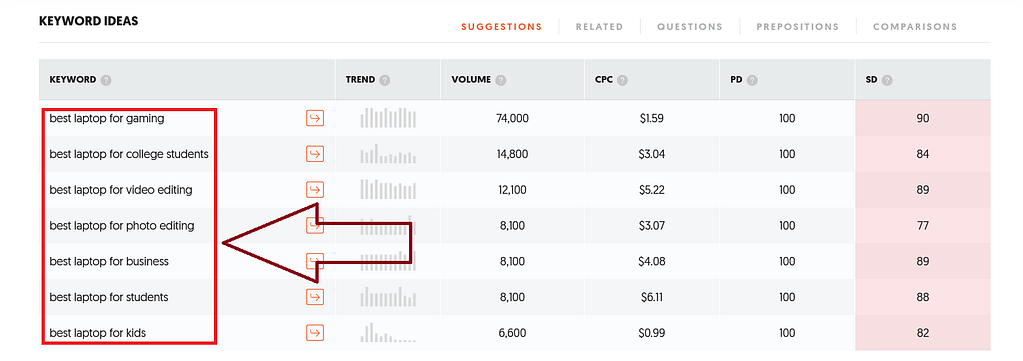Select the Suggestions tab
Viewport: 1023px width, 361px height.
pos(501,27)
